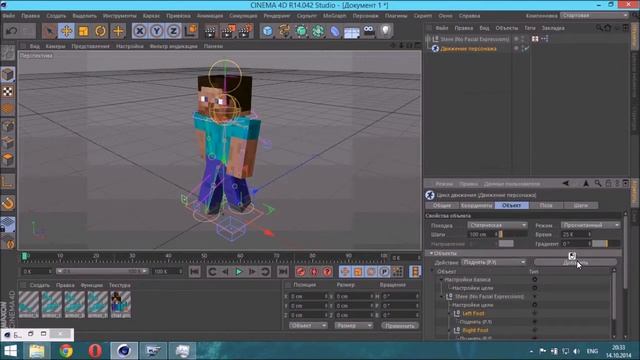This screenshot has width=640, height=360.
Task: Open the Действие dropdown
Action: coord(494,262)
